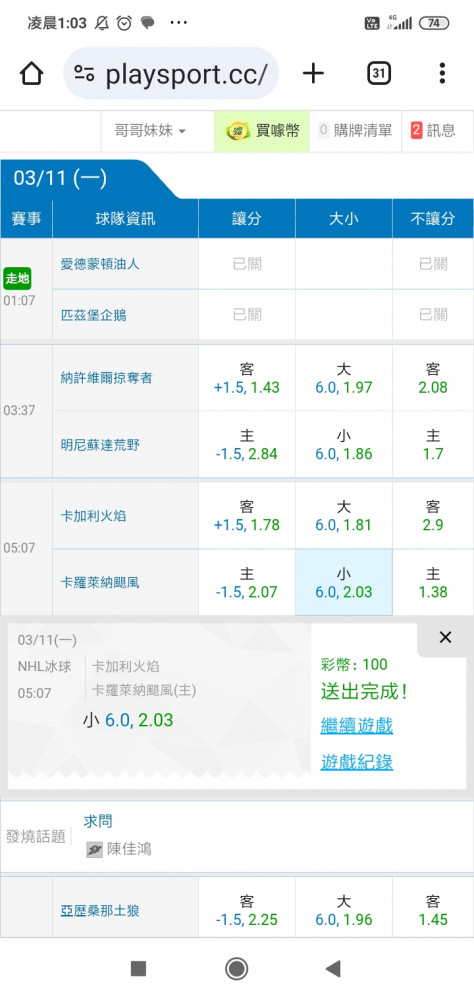Select 主 1.7 moneyline for 明尼蘇達荒野
Screen dimensions: 474x1000
433,445
